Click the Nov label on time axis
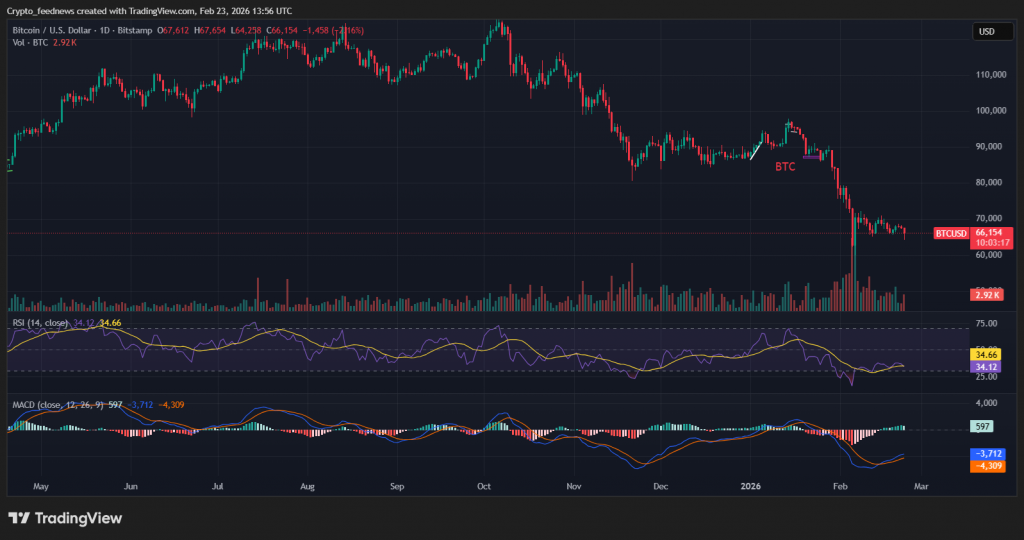This screenshot has width=1024, height=540. (x=573, y=486)
